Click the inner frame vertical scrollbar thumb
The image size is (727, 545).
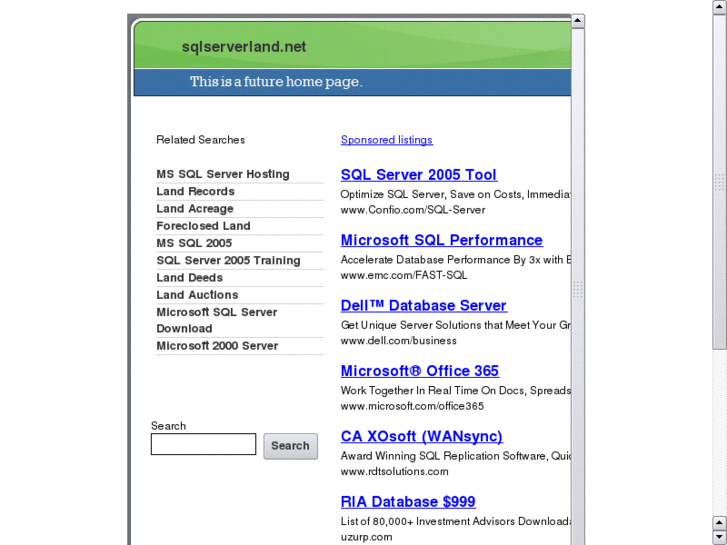pyautogui.click(x=577, y=289)
